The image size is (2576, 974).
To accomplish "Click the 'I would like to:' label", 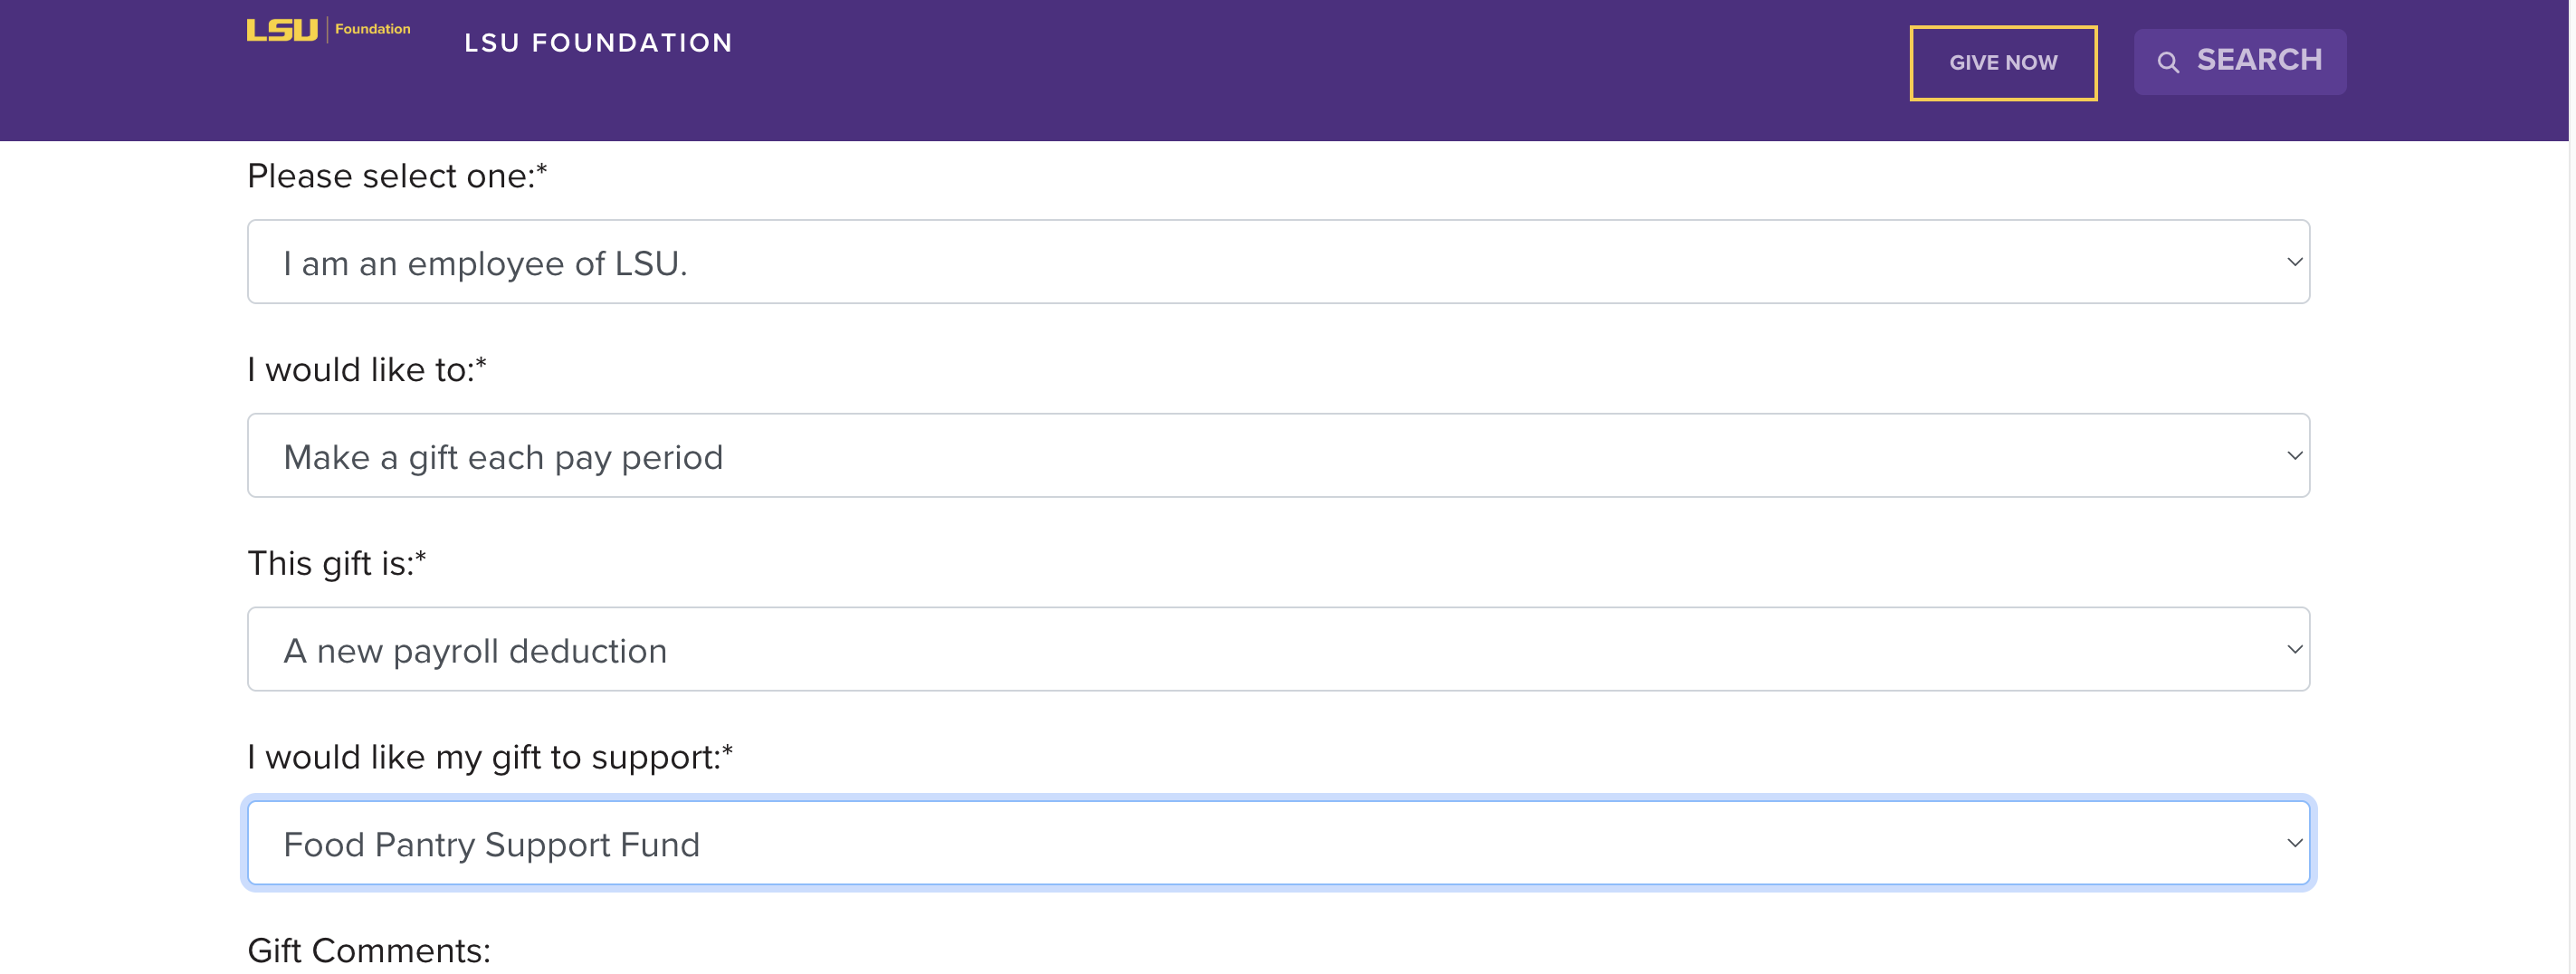I will pyautogui.click(x=367, y=370).
